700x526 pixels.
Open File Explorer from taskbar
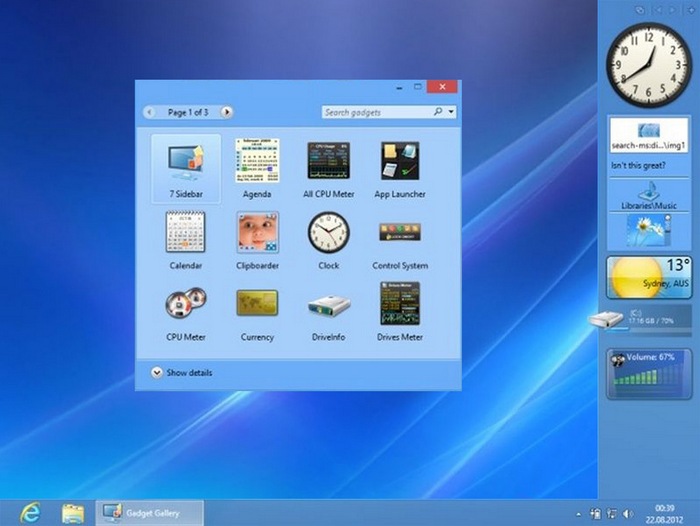(73, 513)
